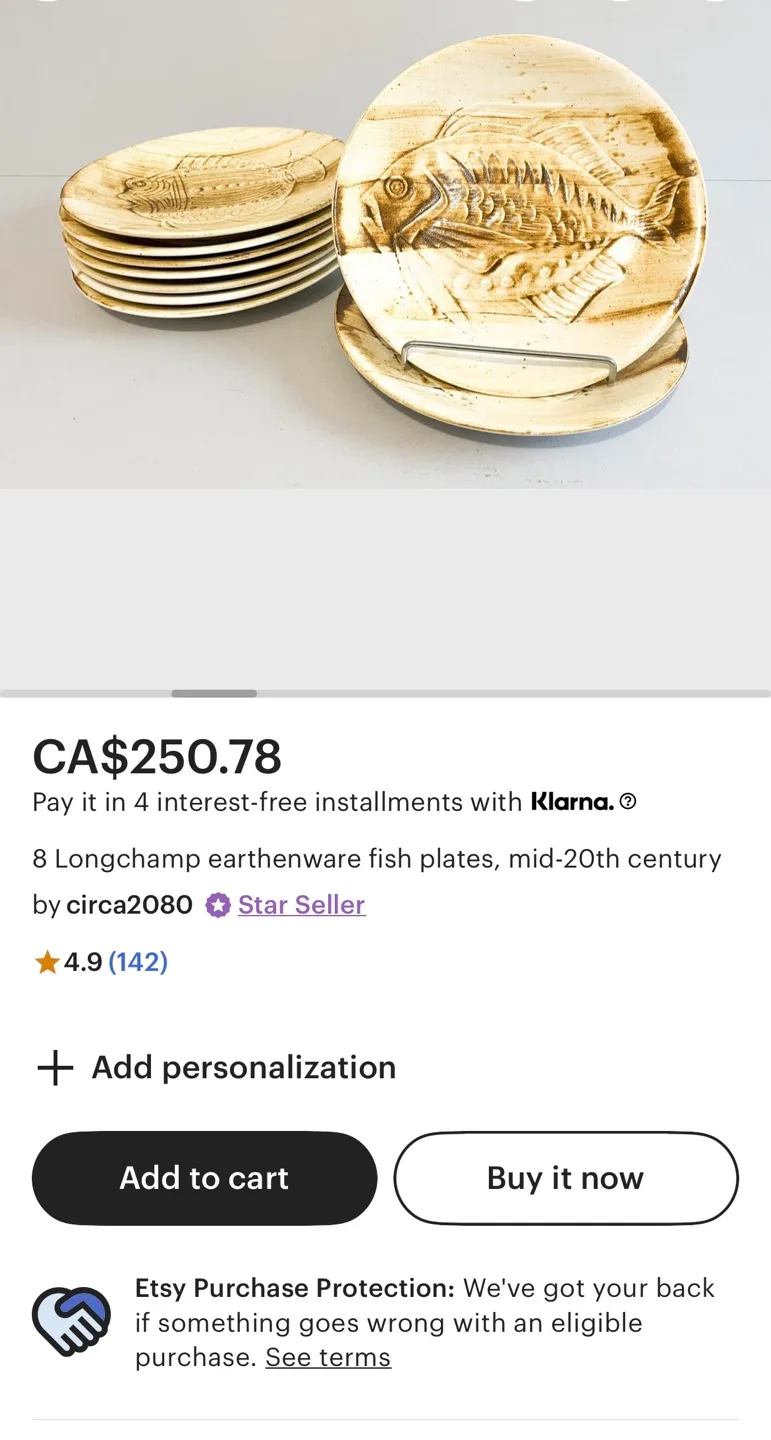Open See terms for Purchase Protection
771x1440 pixels.
point(328,1357)
